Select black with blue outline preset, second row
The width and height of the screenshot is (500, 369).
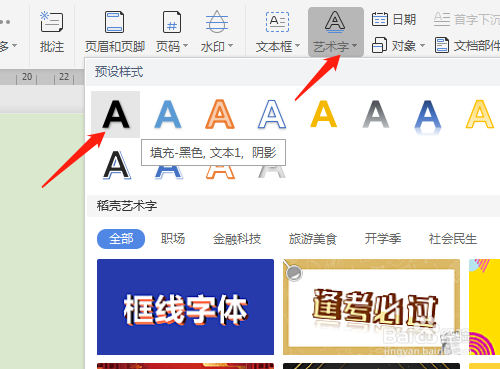(x=116, y=165)
